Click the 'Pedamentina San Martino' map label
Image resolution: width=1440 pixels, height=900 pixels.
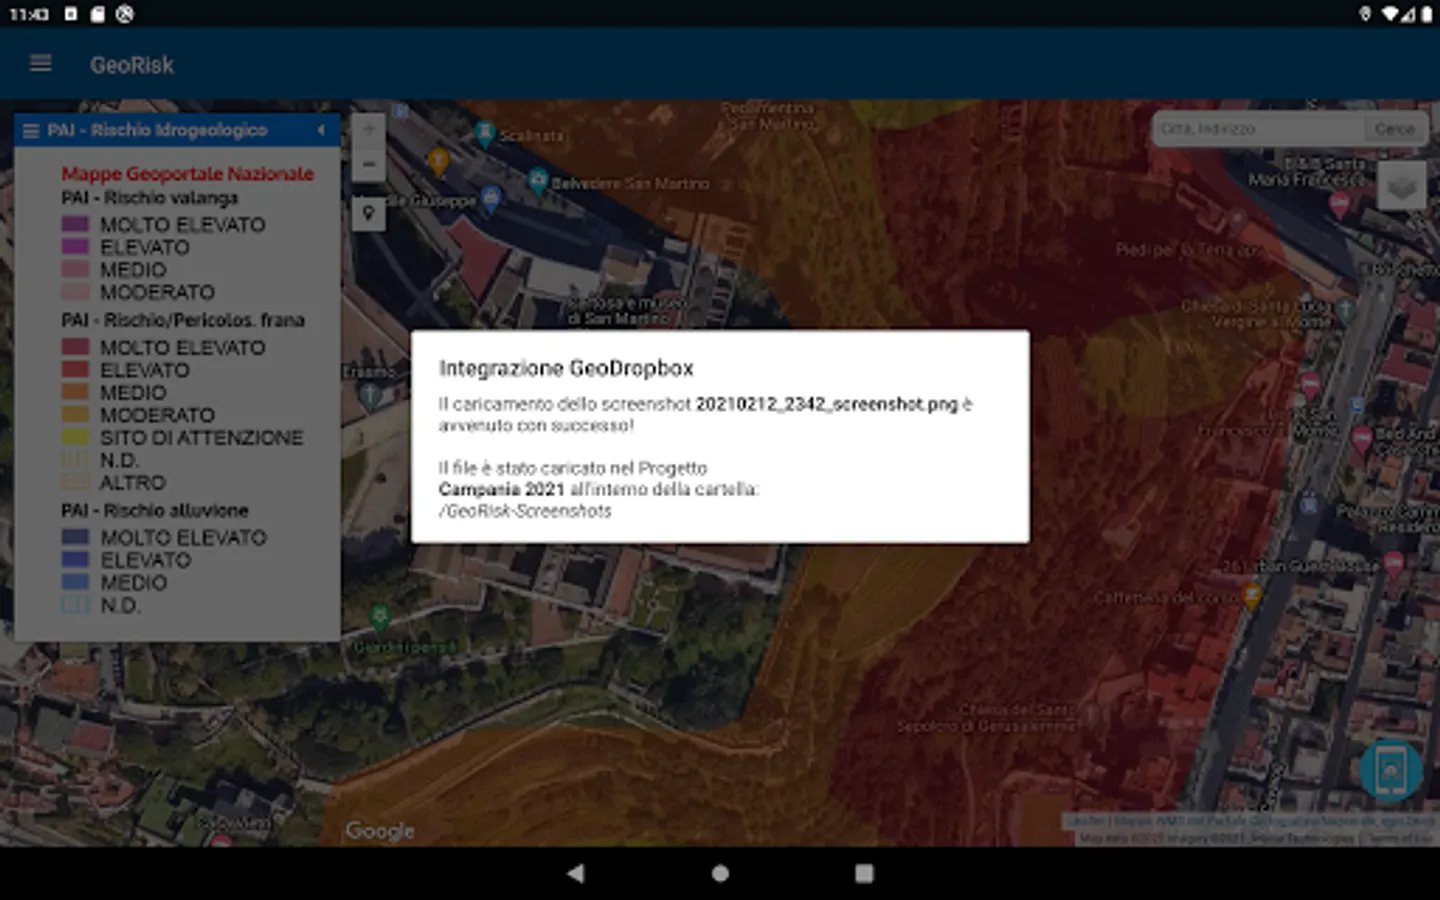[x=768, y=116]
